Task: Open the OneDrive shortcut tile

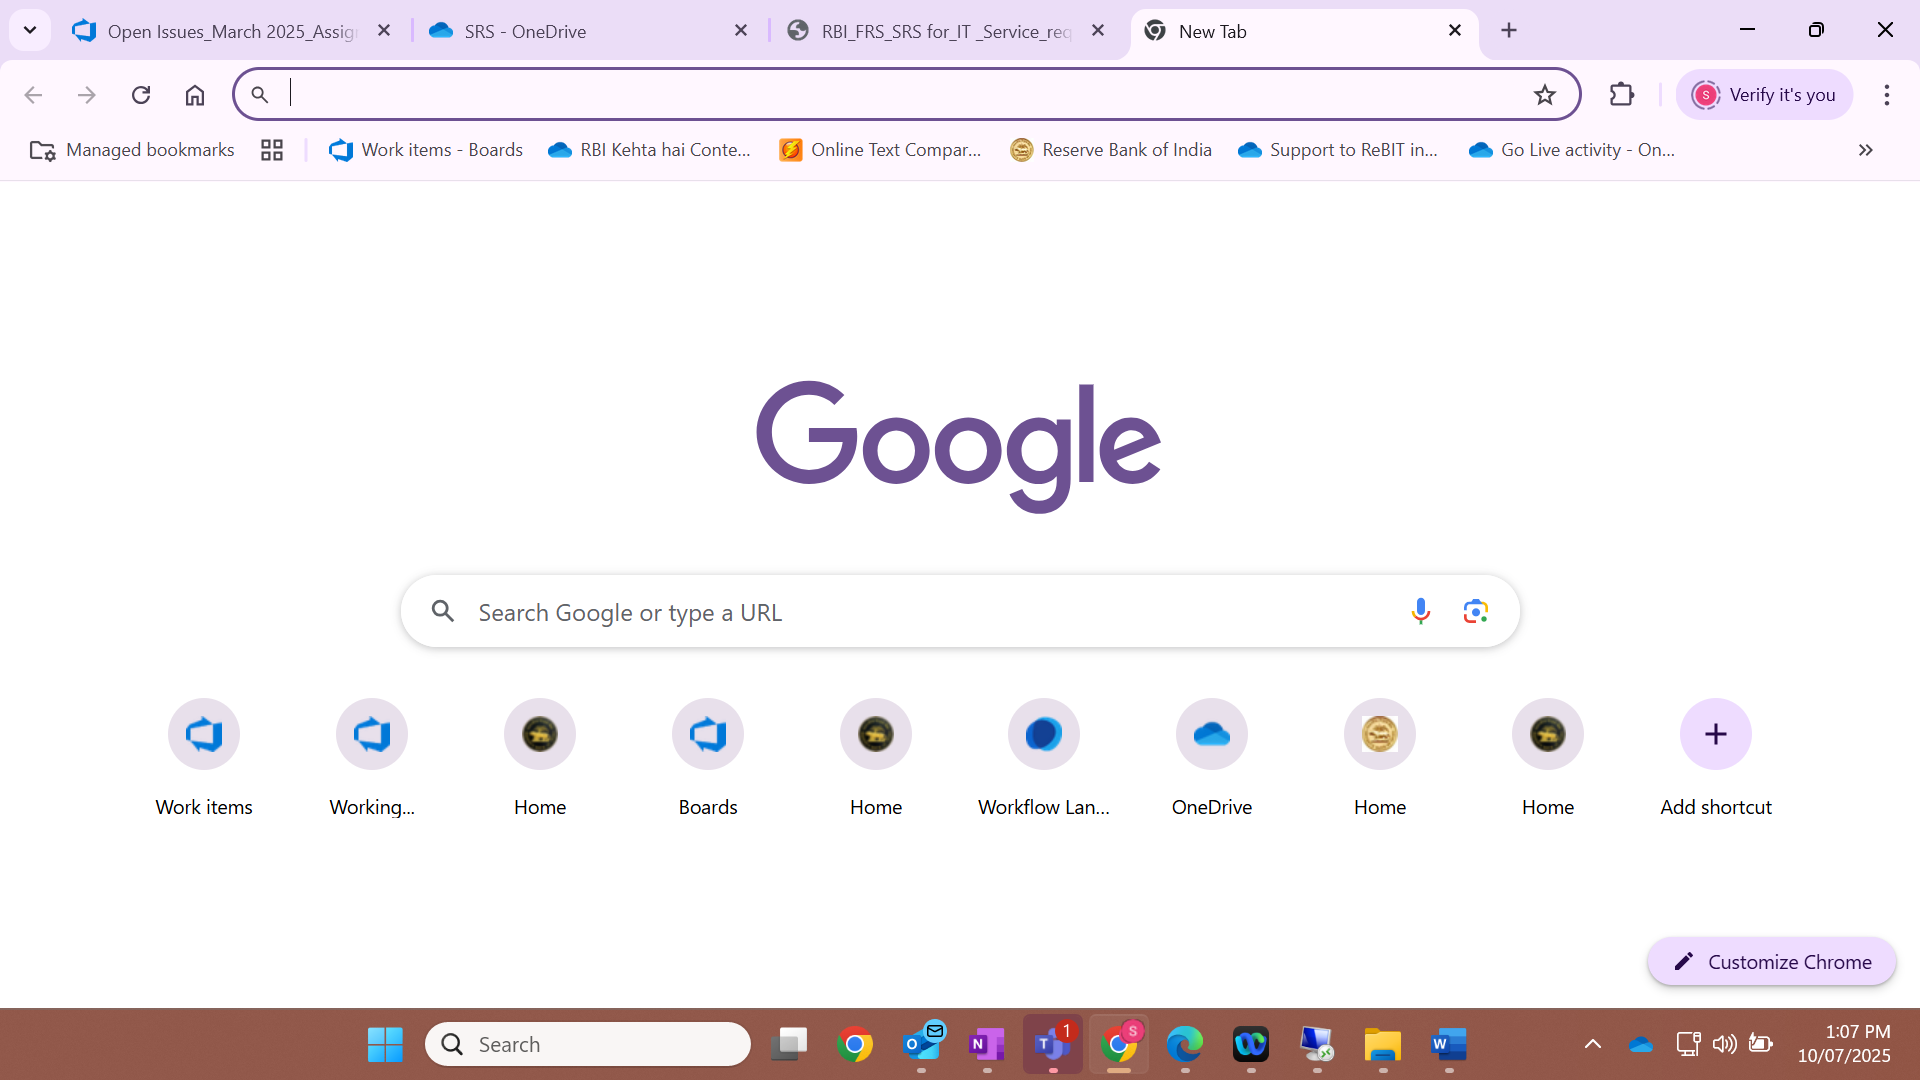Action: coord(1211,734)
